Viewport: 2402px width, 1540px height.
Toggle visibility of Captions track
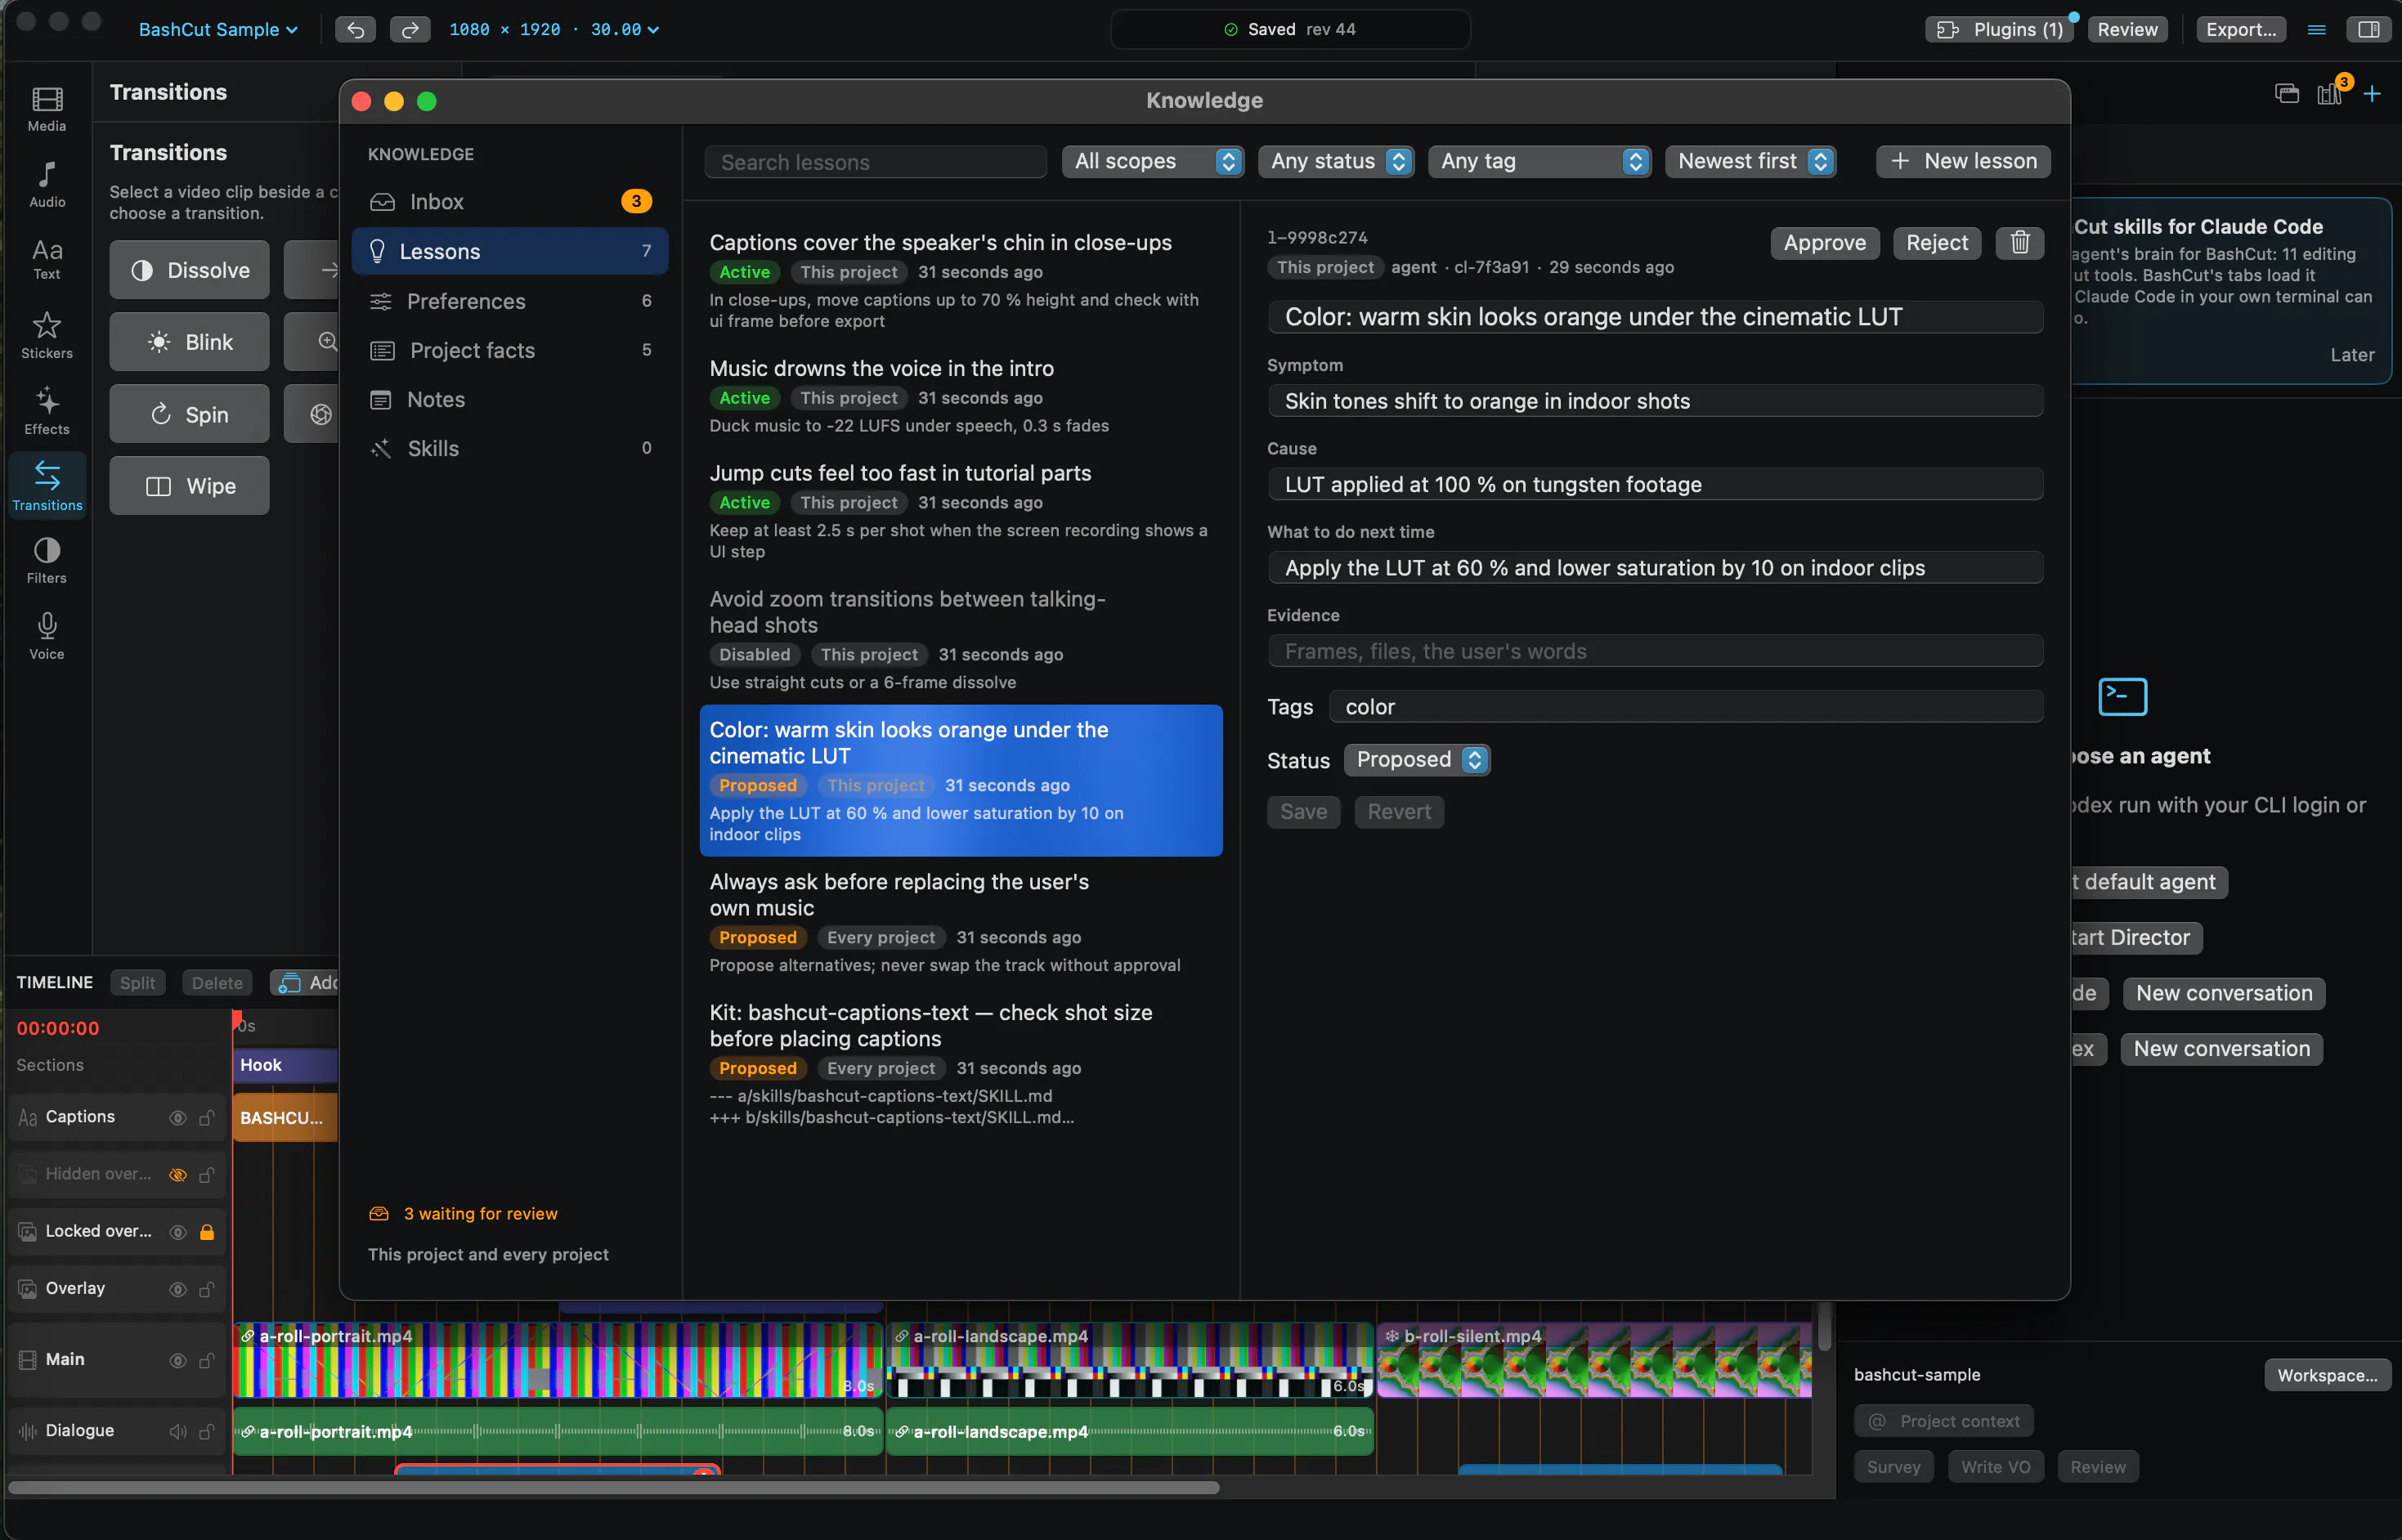178,1118
